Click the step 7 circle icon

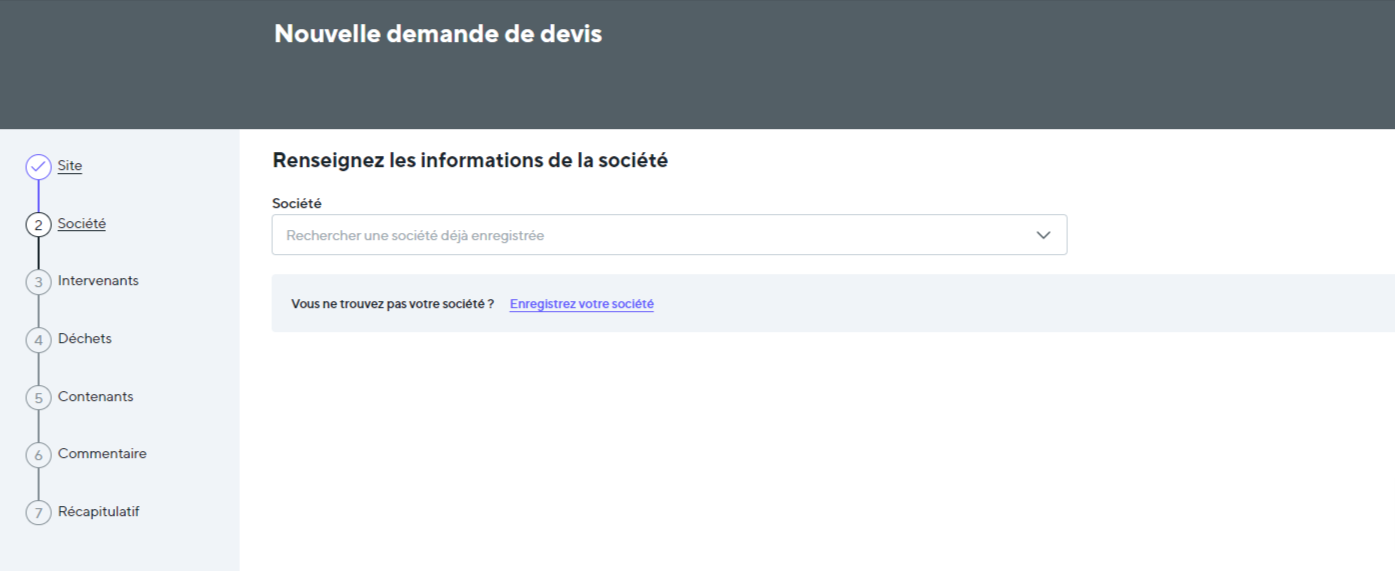coord(38,513)
